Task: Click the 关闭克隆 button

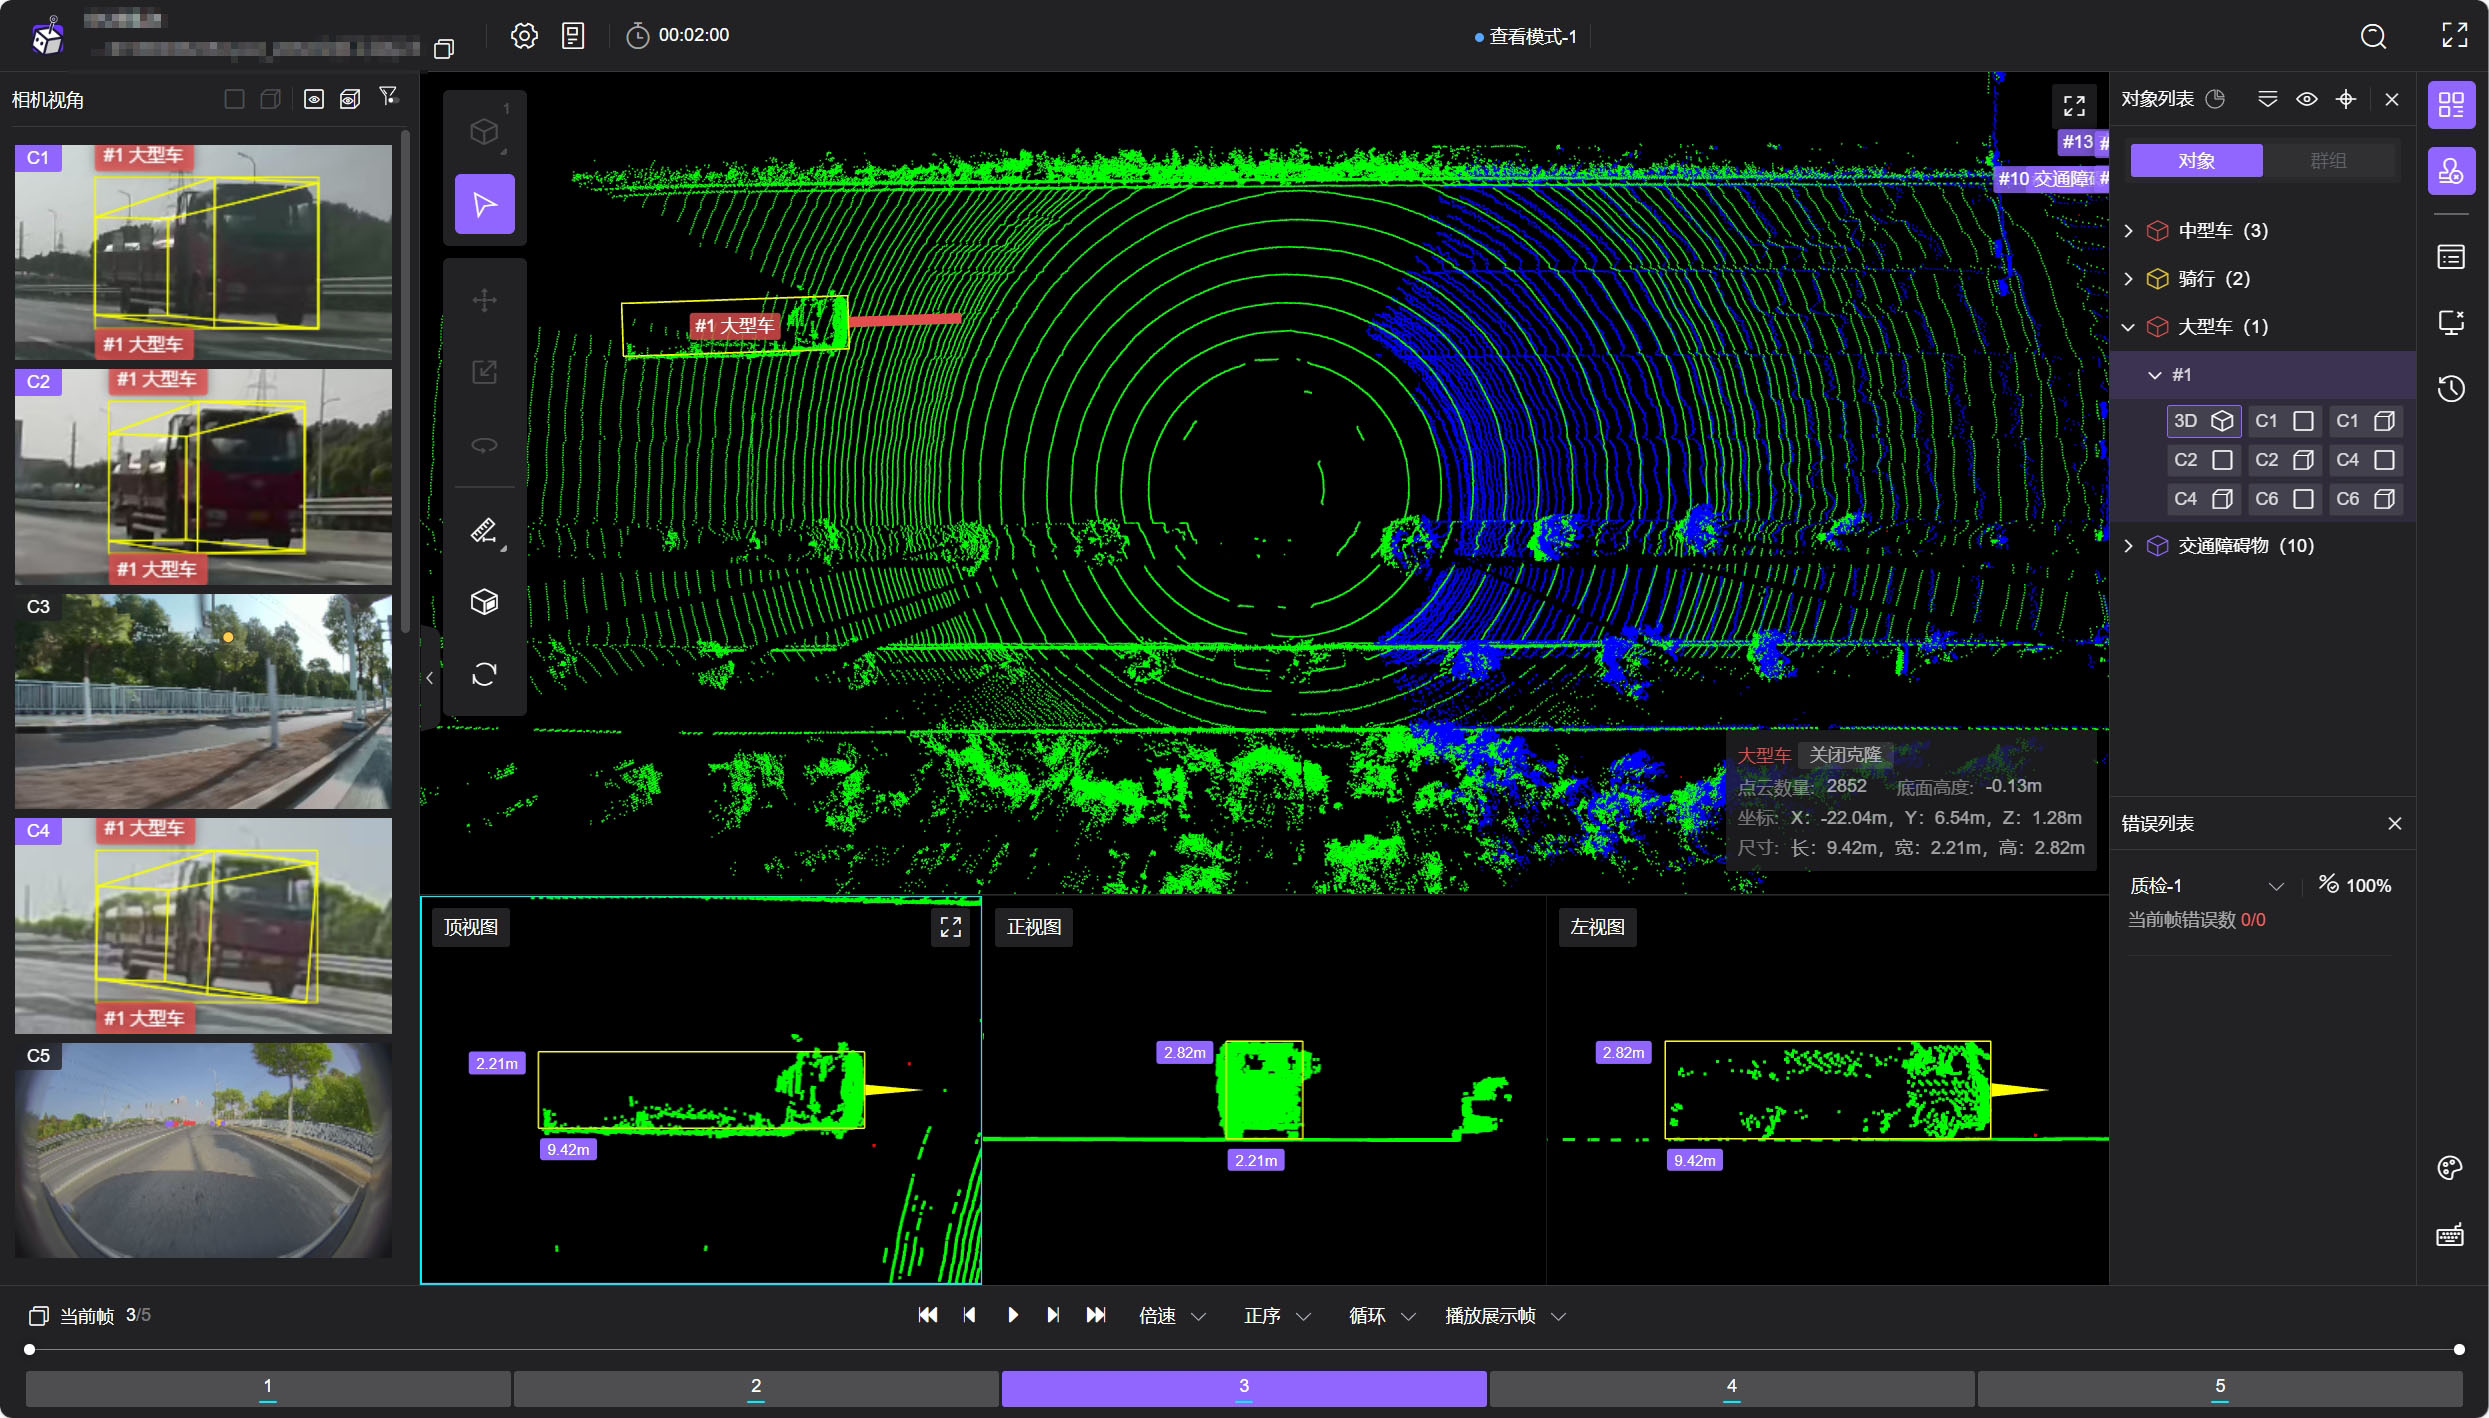Action: pos(1845,755)
